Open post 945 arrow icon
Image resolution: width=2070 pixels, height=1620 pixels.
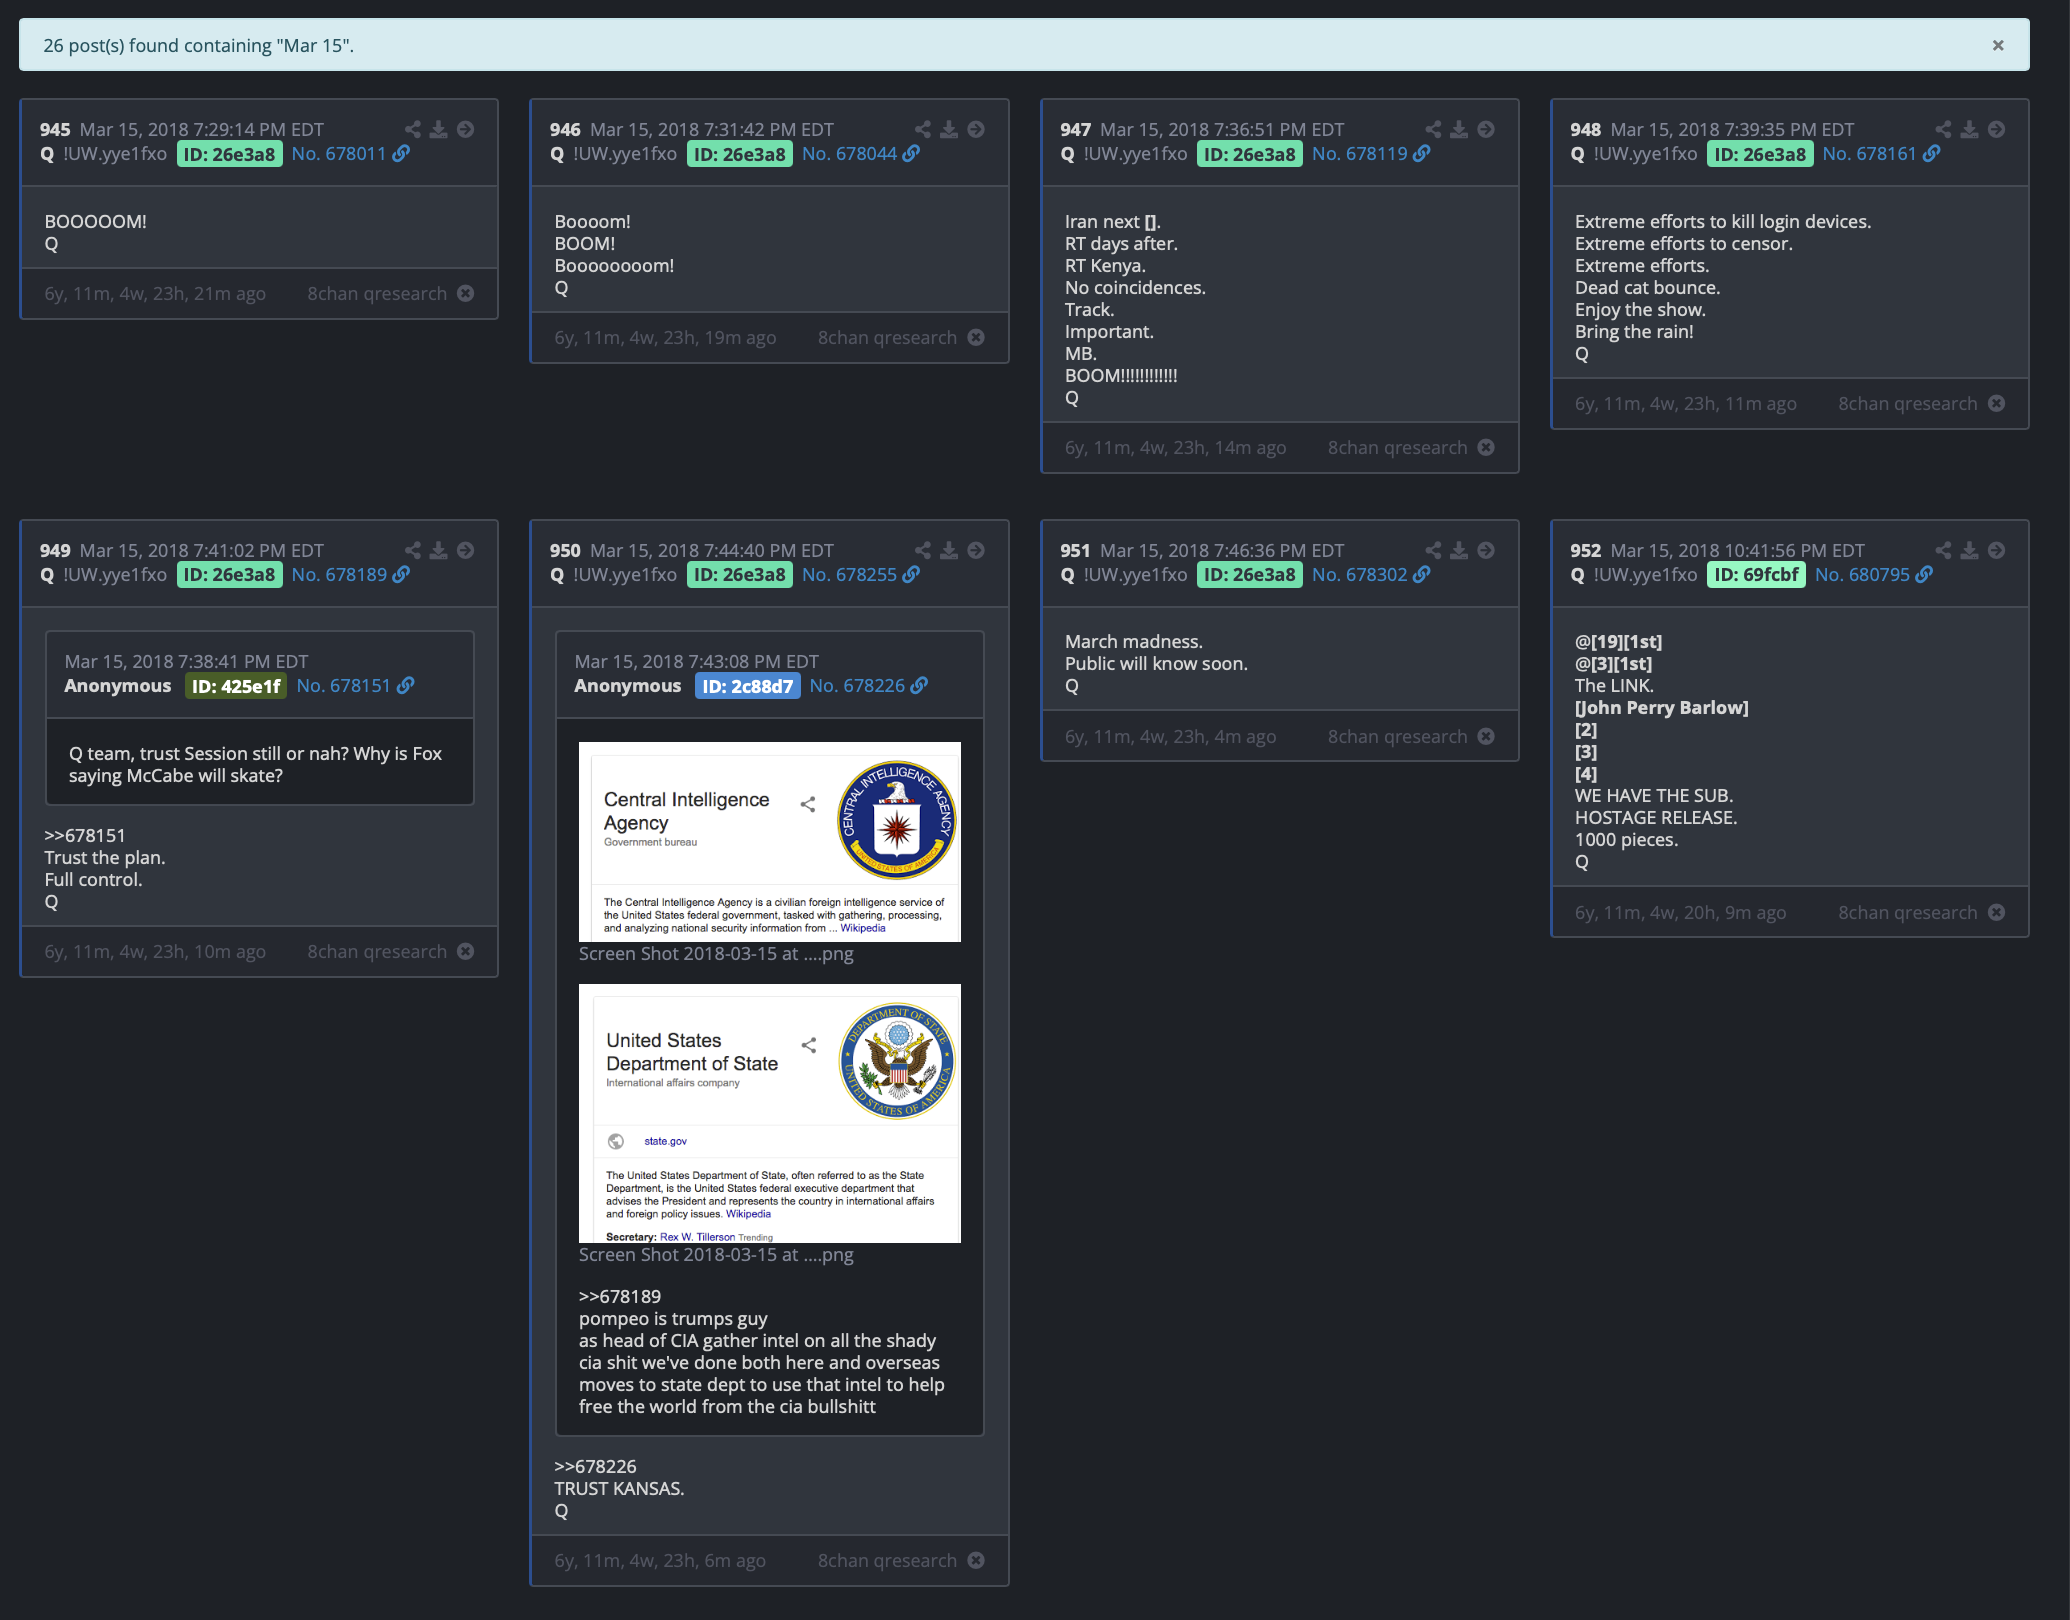point(466,129)
